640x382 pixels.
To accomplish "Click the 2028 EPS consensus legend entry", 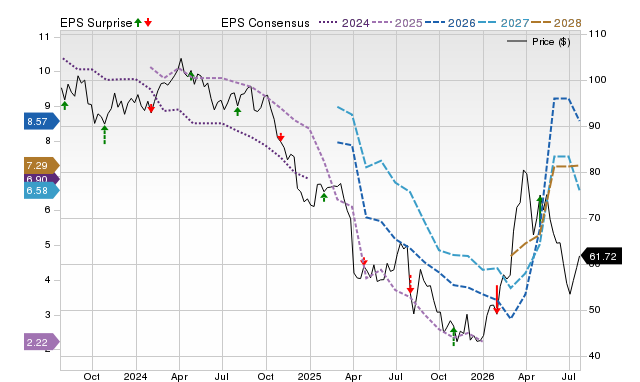I will pos(556,23).
